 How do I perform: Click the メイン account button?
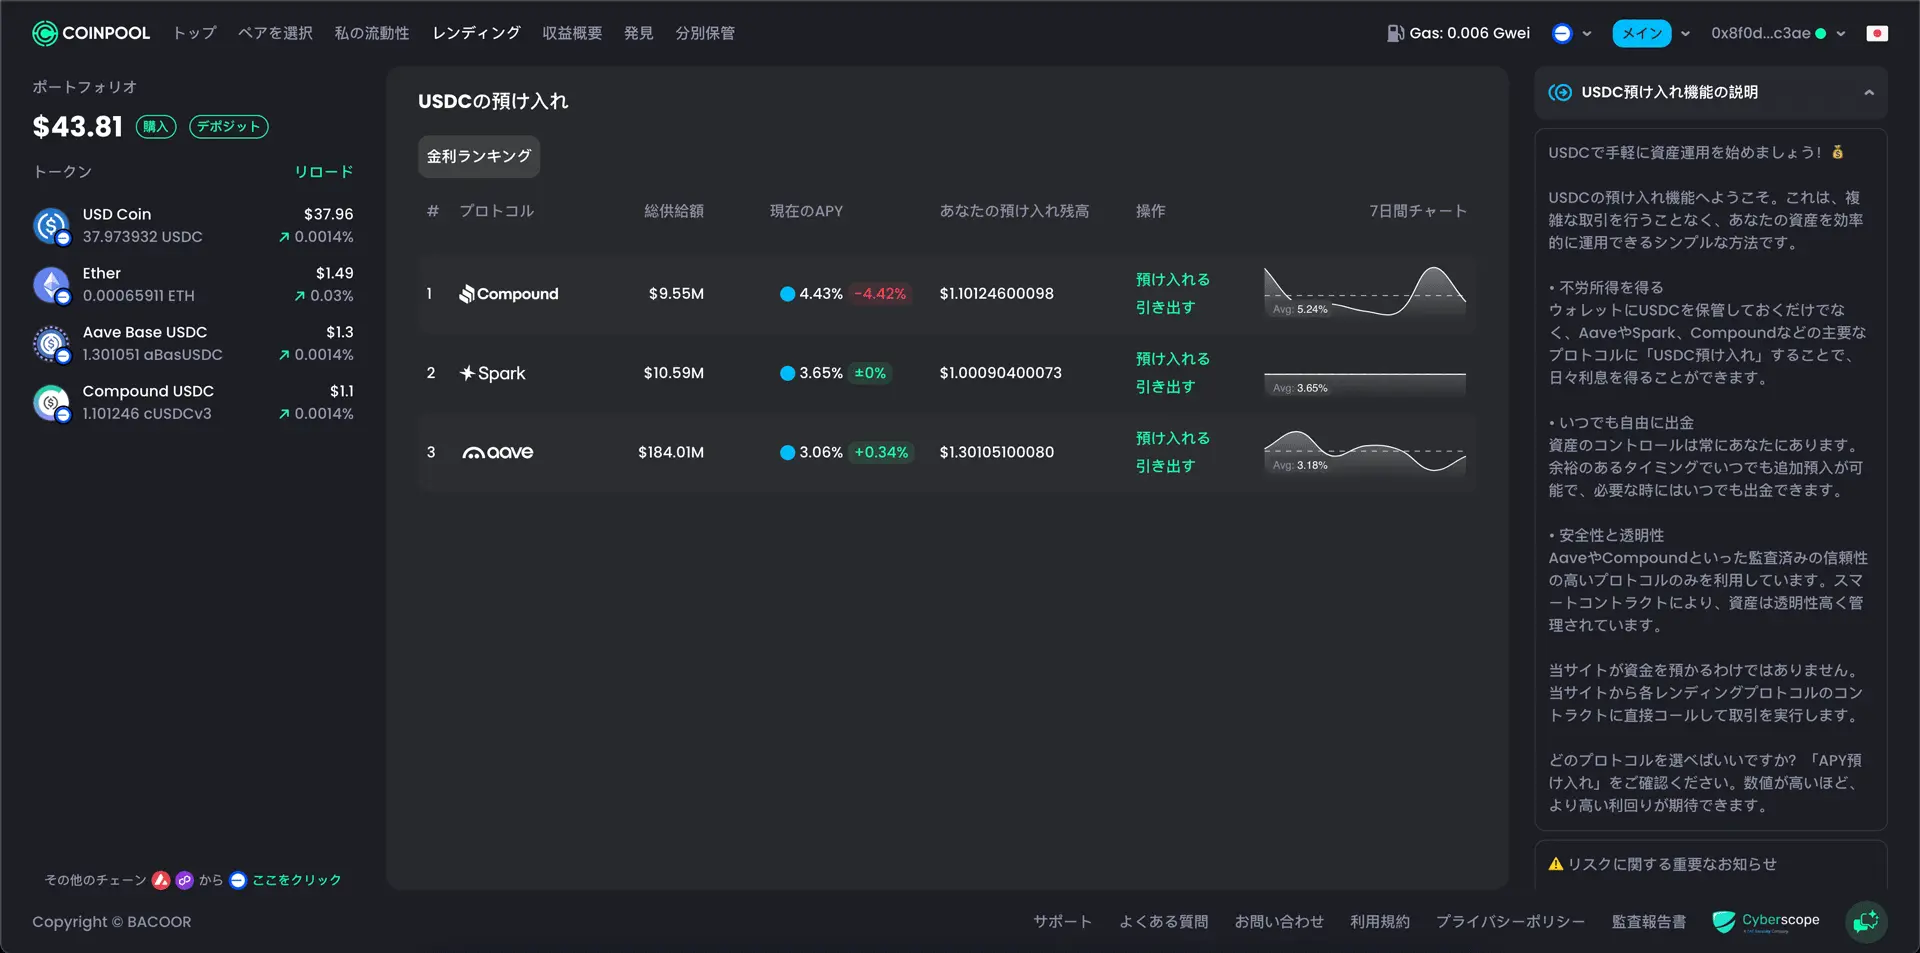pyautogui.click(x=1642, y=33)
